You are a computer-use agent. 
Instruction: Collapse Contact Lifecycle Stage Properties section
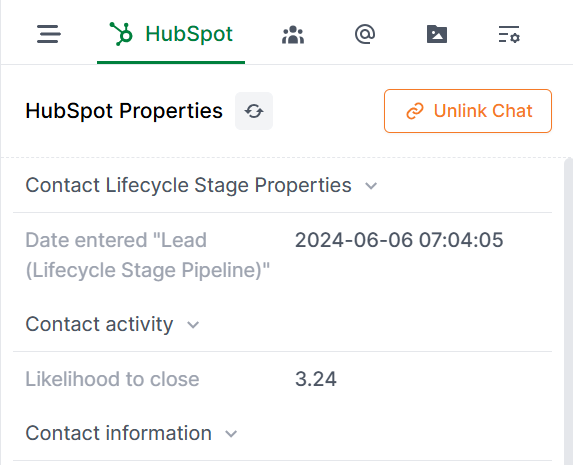click(371, 186)
